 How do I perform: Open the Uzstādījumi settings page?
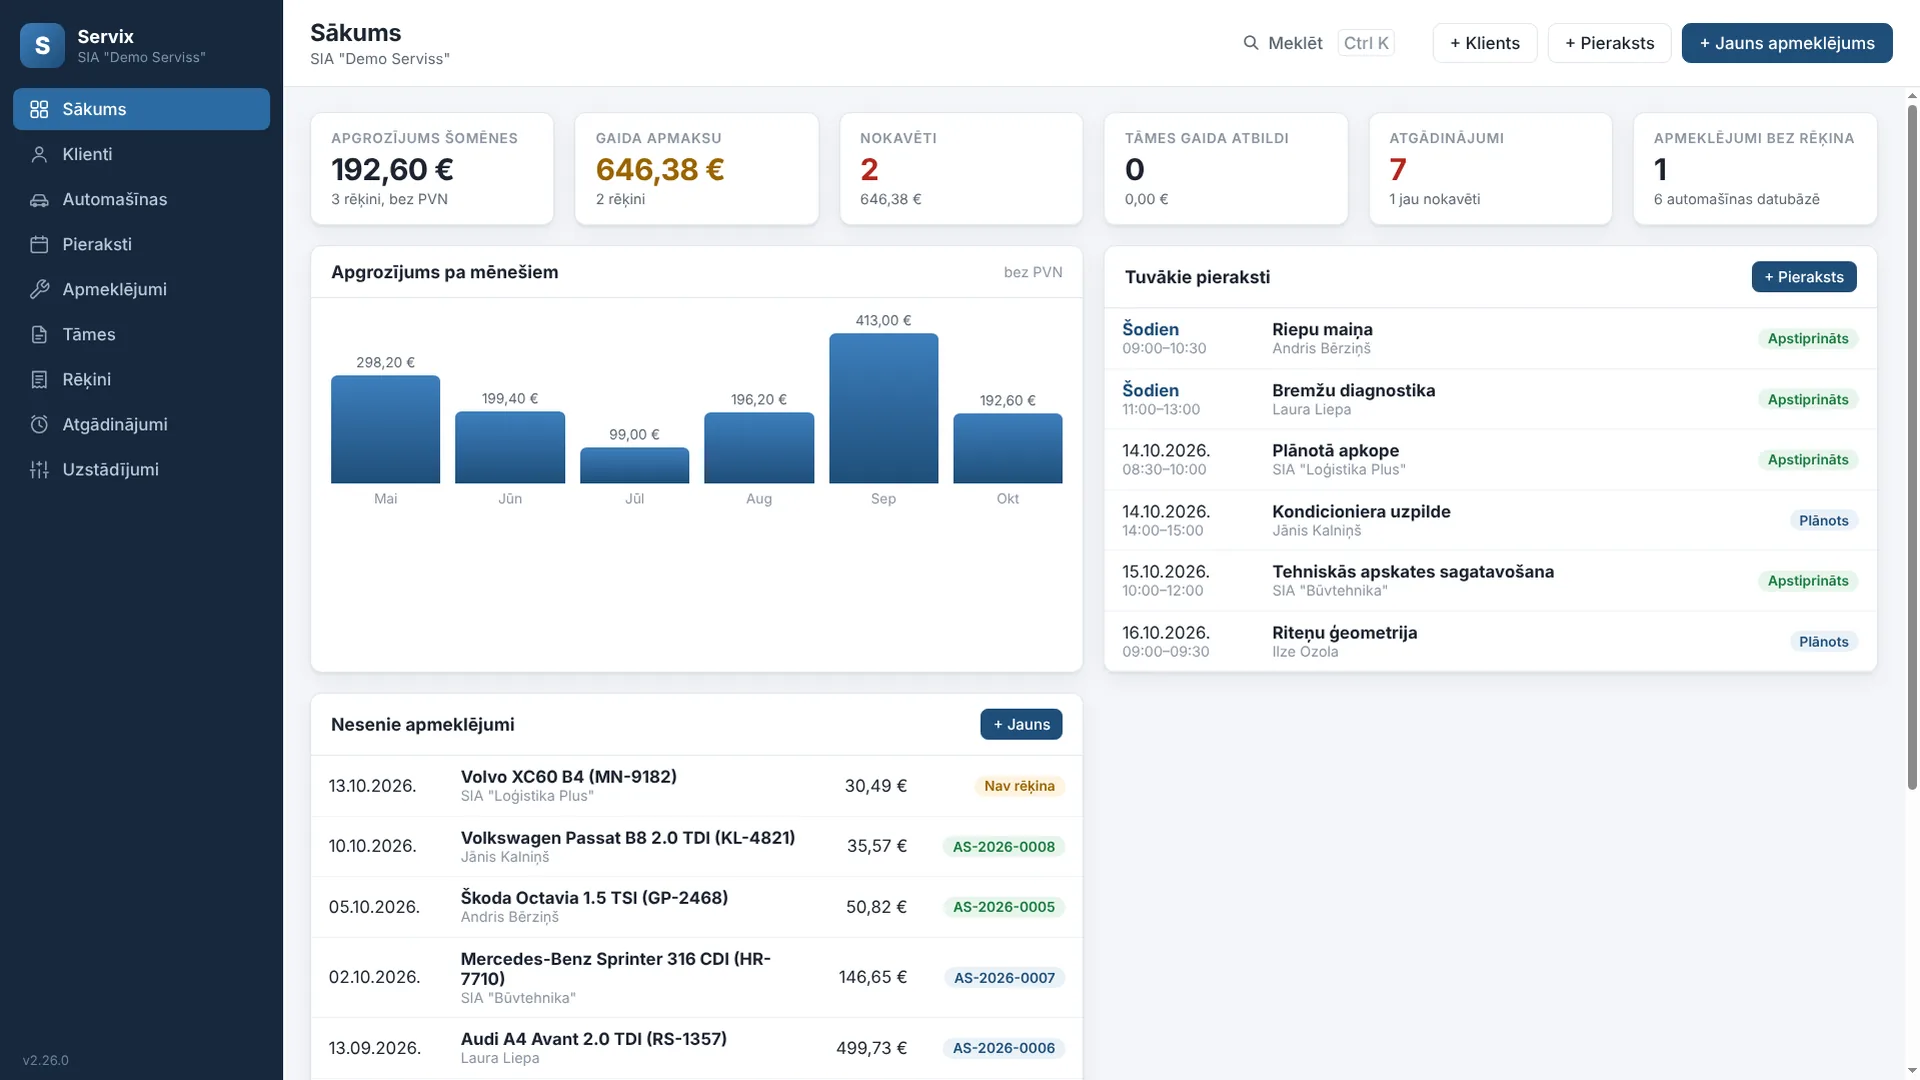(141, 469)
